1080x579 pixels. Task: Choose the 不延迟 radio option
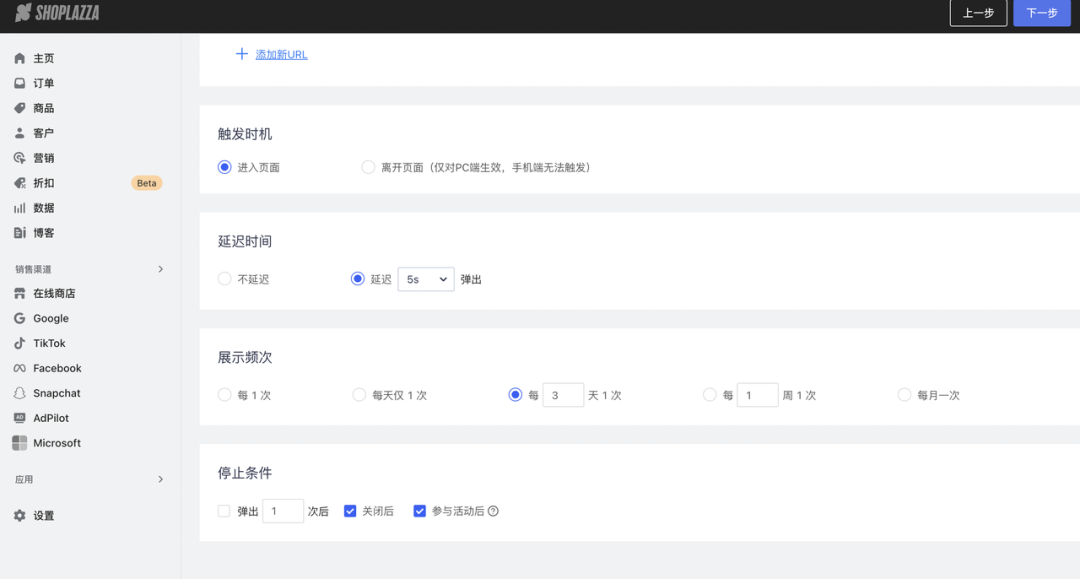tap(225, 279)
